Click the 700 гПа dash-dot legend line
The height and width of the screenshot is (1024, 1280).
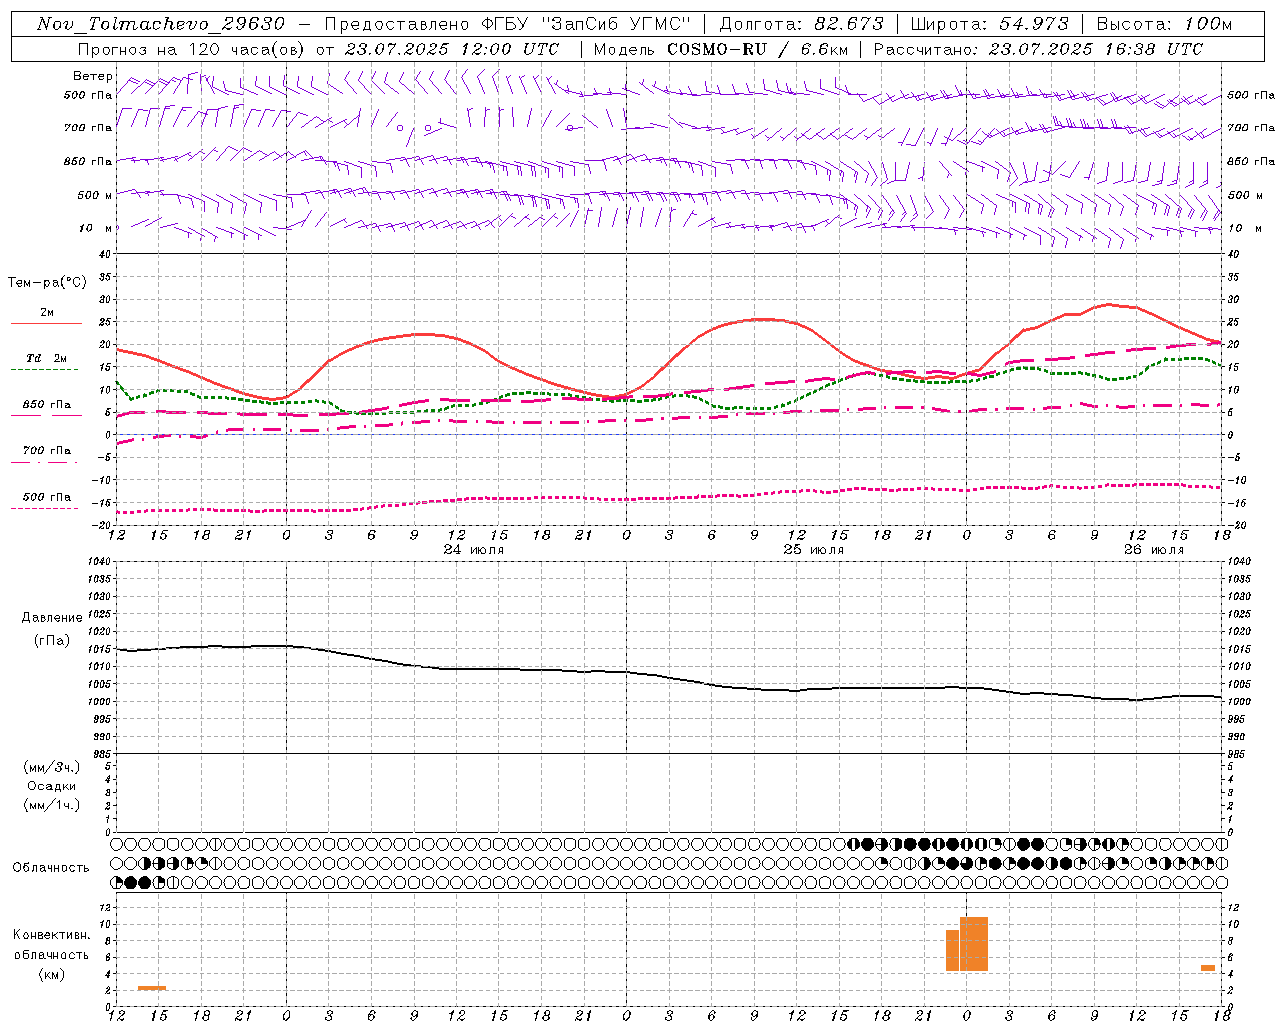point(46,463)
